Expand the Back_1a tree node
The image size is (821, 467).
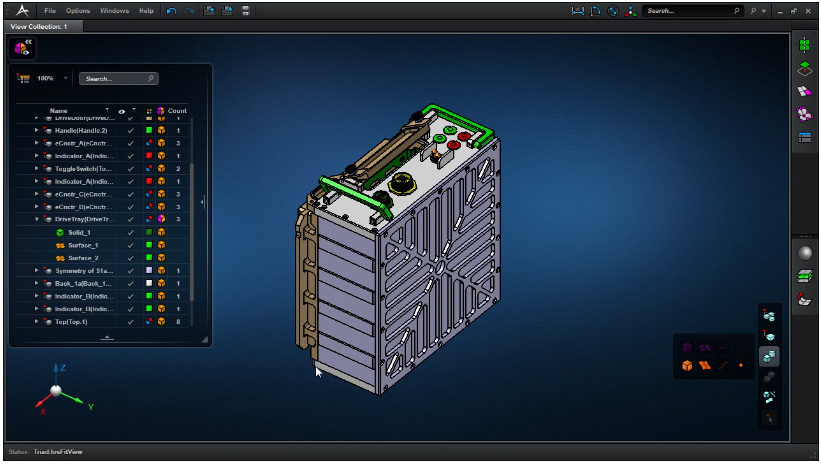tap(36, 283)
